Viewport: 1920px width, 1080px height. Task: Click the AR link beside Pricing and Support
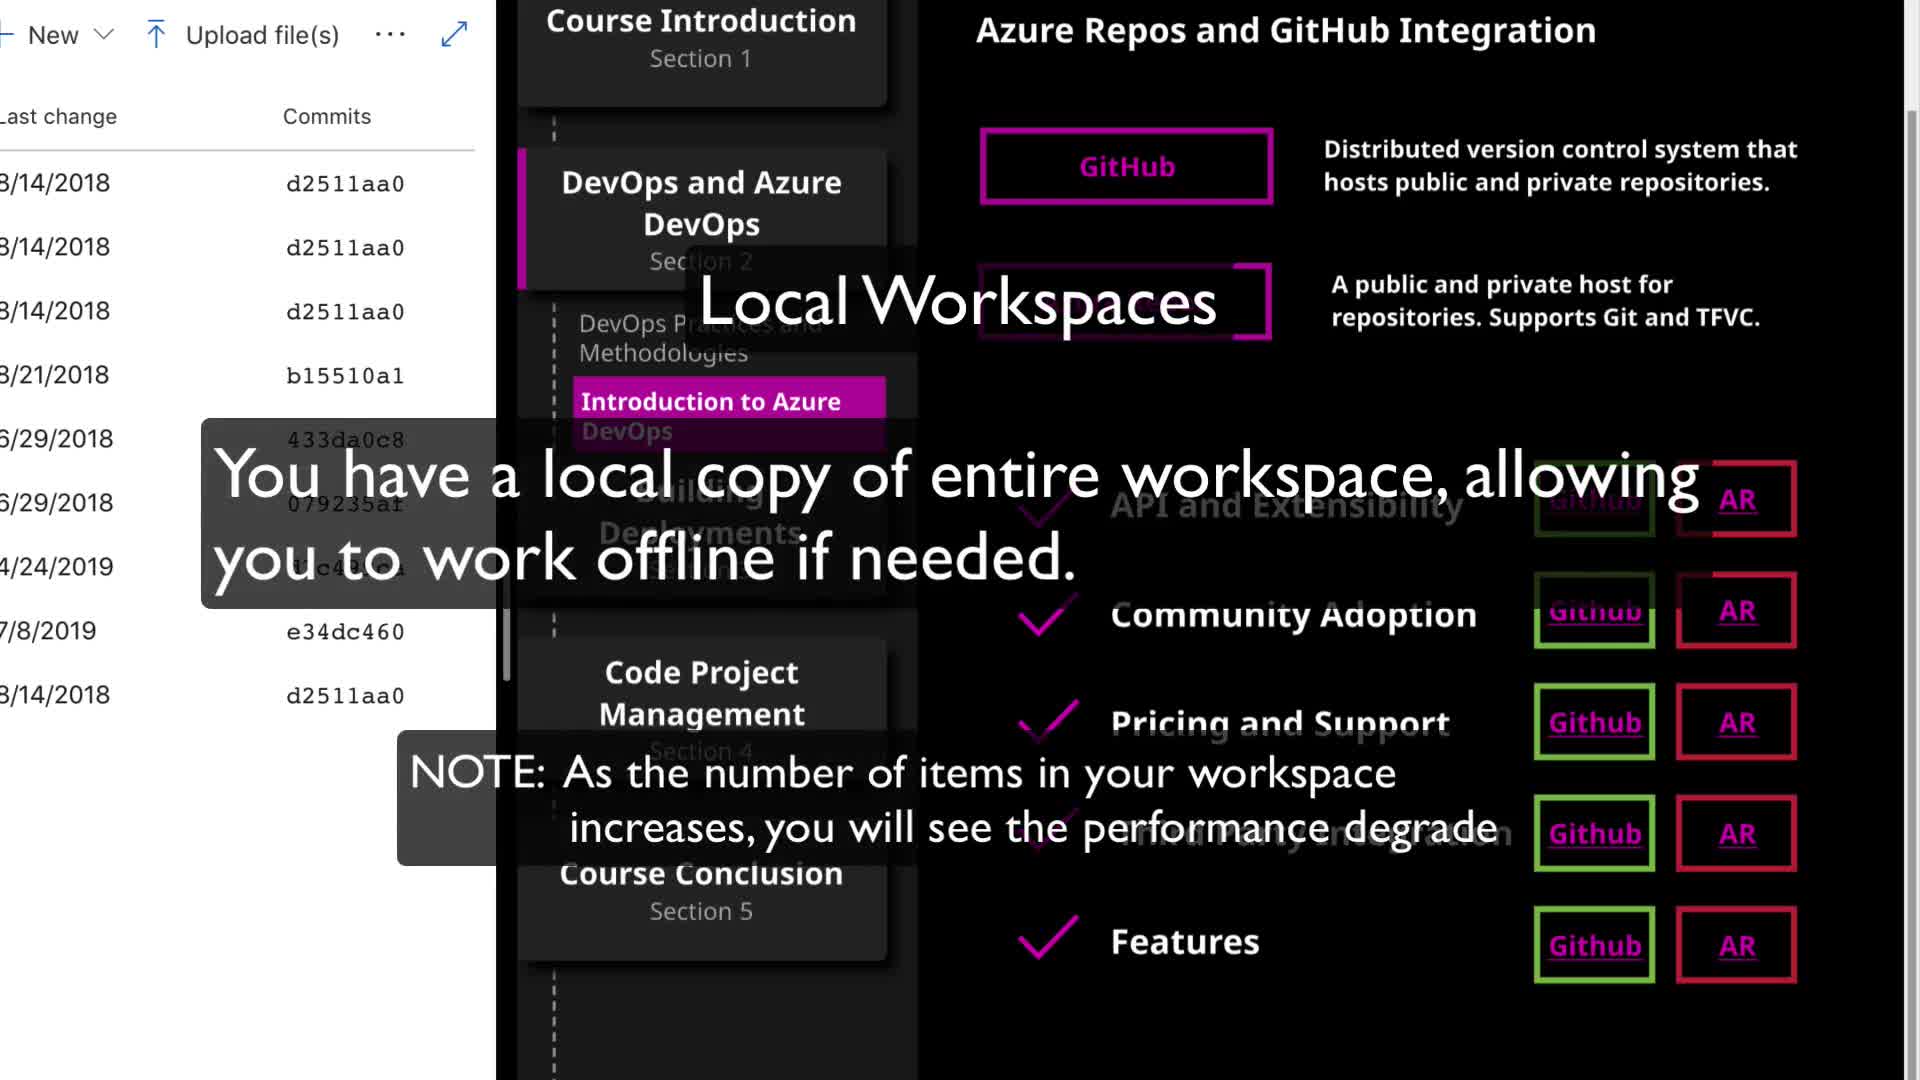(x=1736, y=722)
